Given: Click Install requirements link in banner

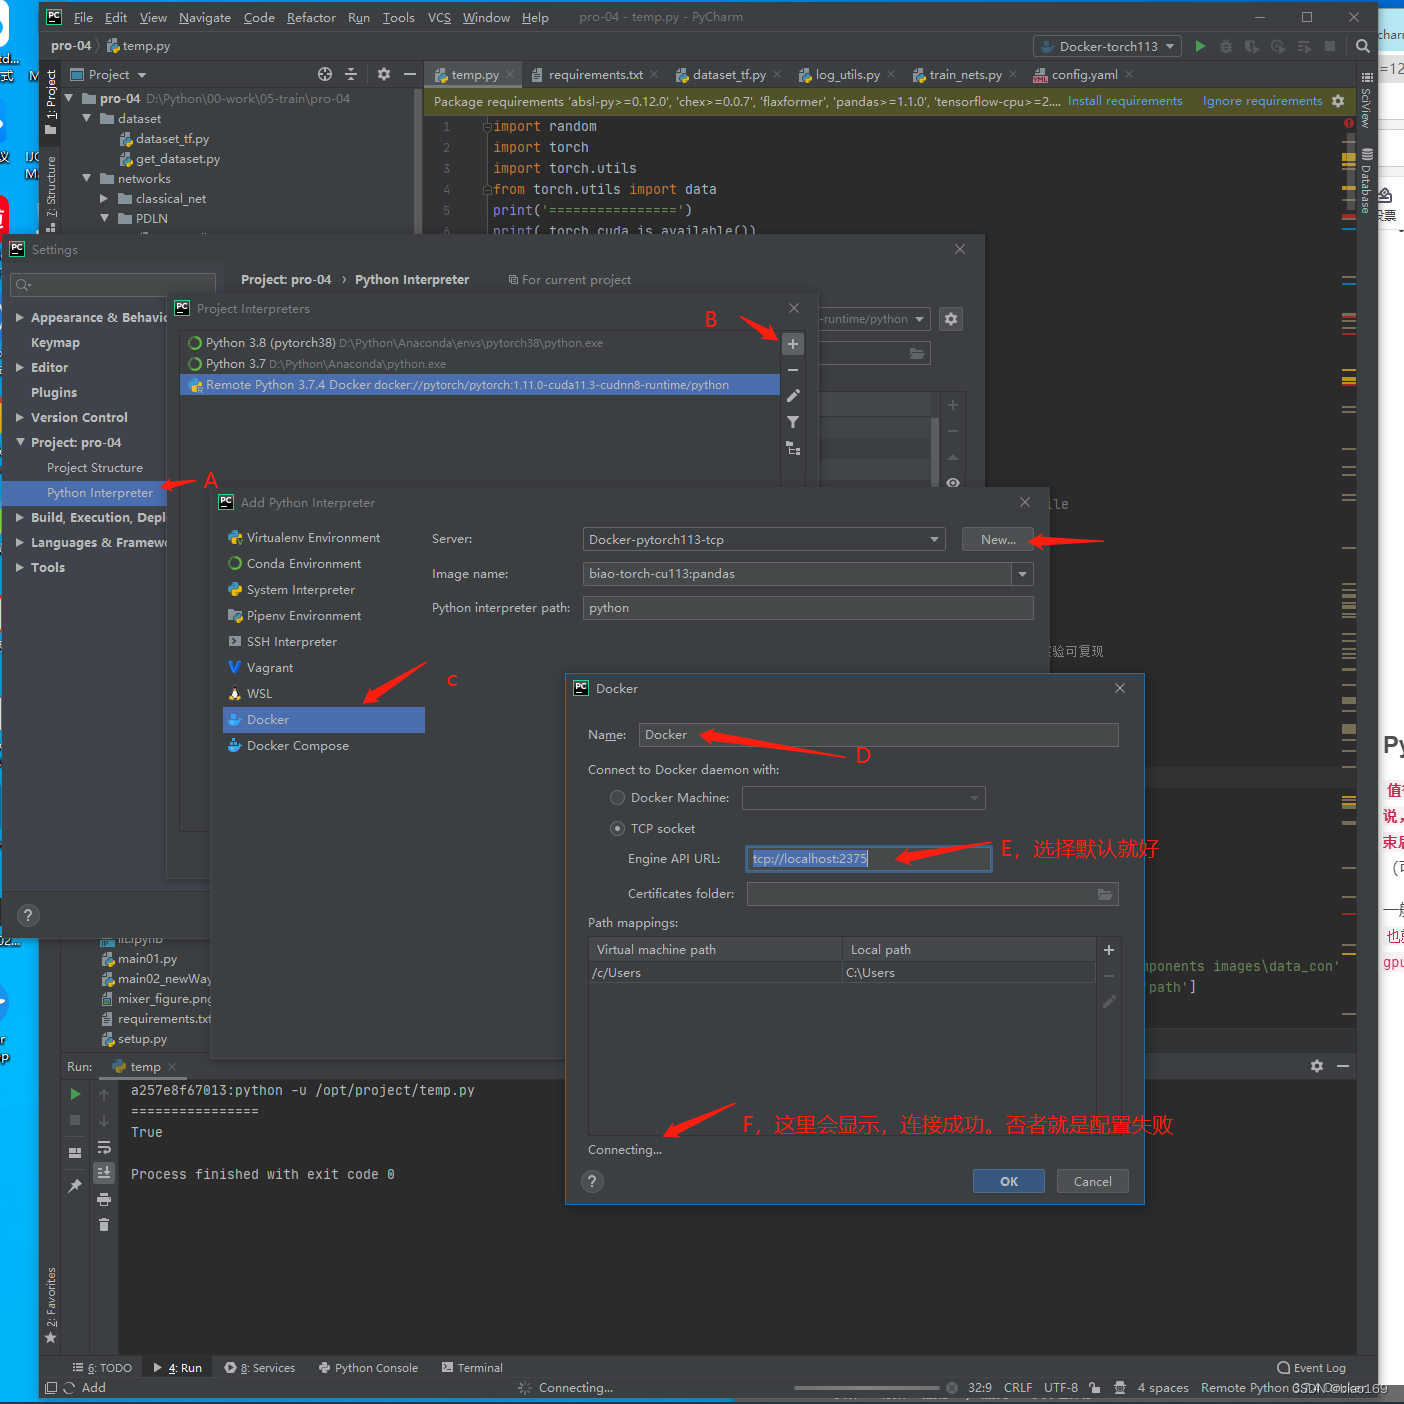Looking at the screenshot, I should tap(1125, 100).
